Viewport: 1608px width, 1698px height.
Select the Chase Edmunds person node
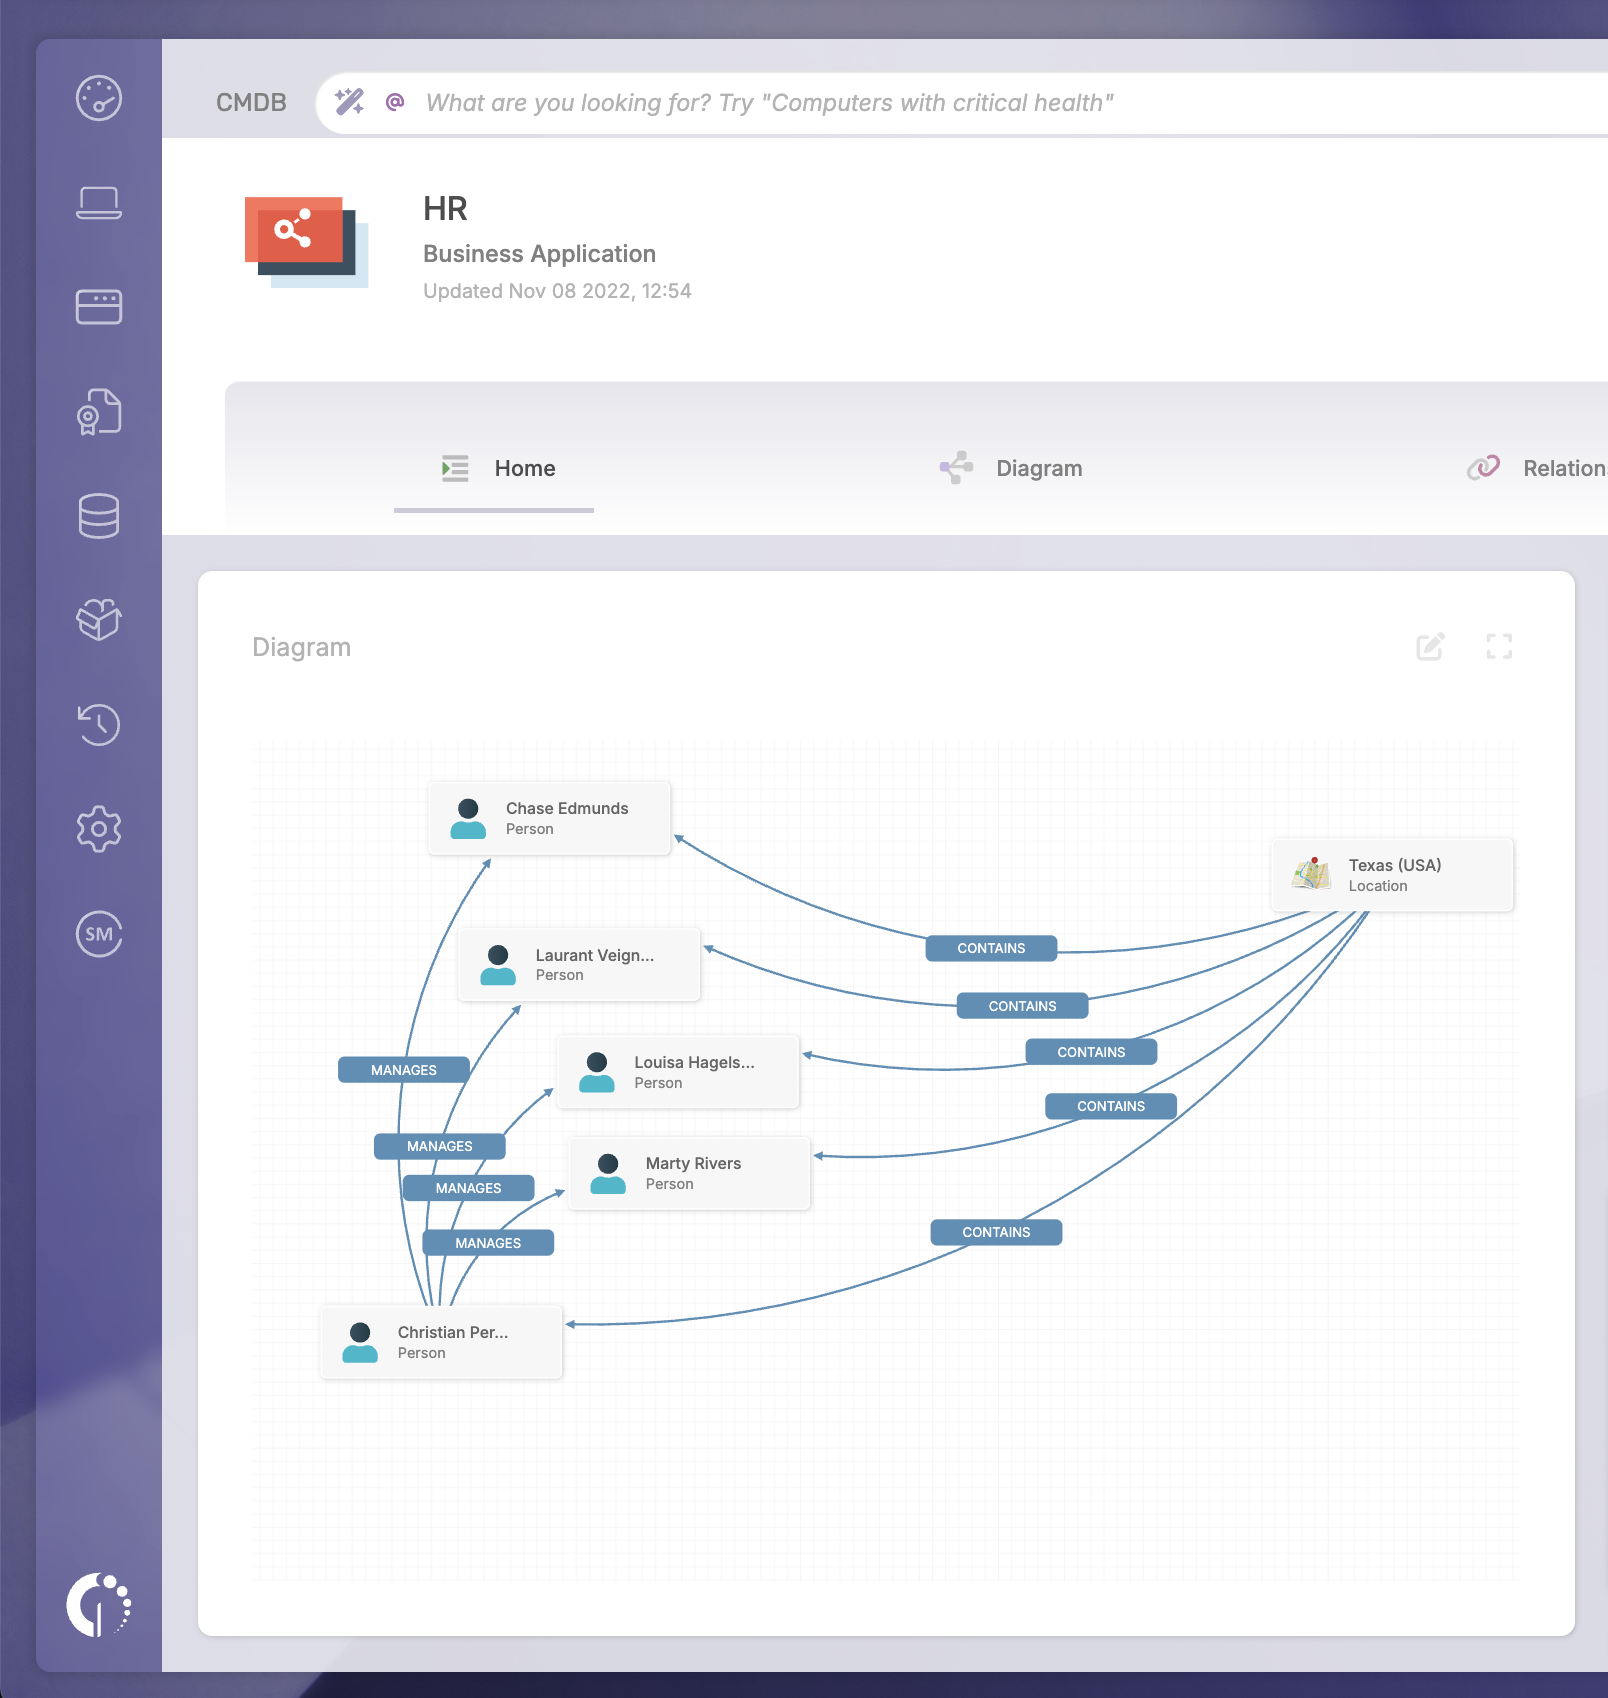coord(549,818)
